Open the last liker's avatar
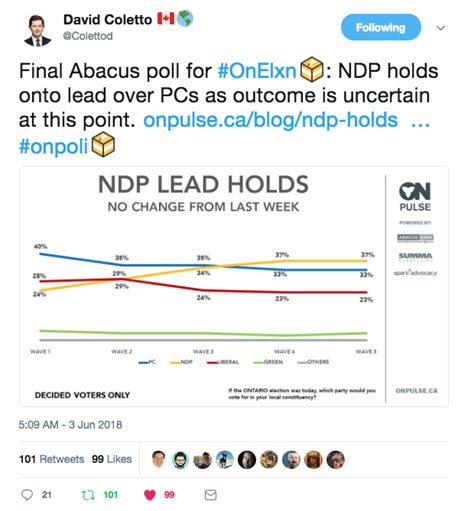Image resolution: width=474 pixels, height=511 pixels. coord(336,460)
